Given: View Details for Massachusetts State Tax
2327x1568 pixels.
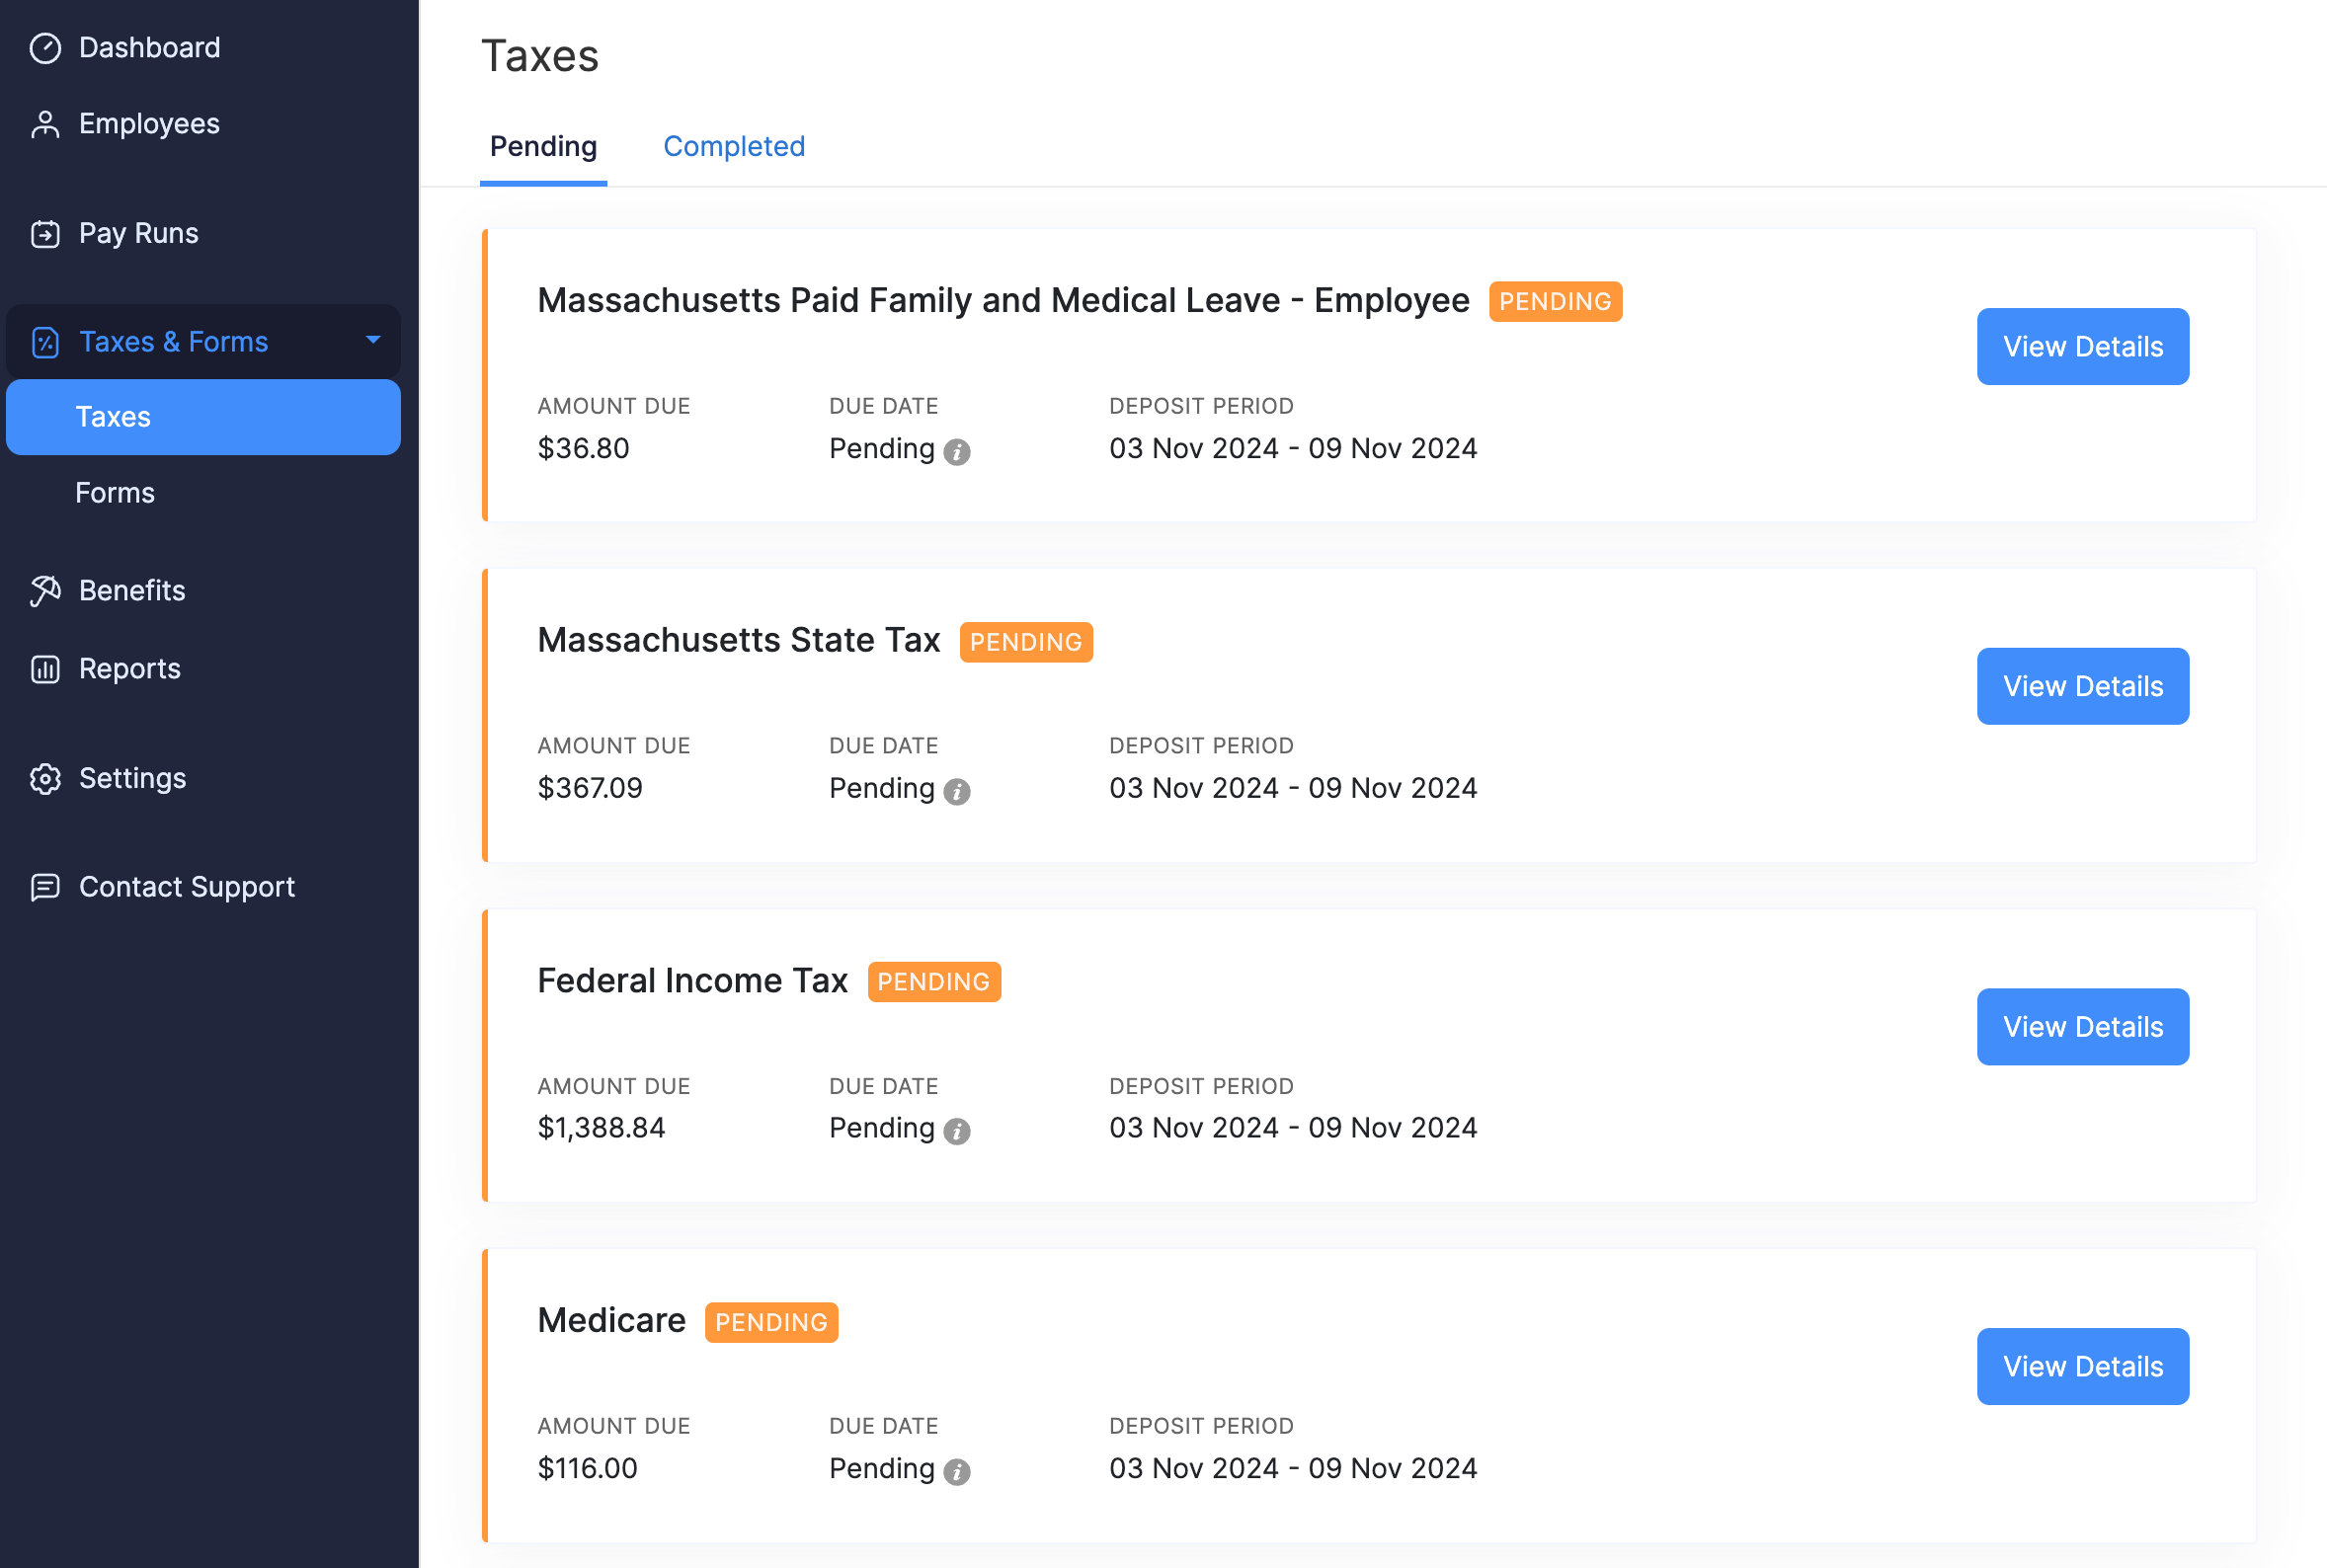Looking at the screenshot, I should pyautogui.click(x=2082, y=686).
